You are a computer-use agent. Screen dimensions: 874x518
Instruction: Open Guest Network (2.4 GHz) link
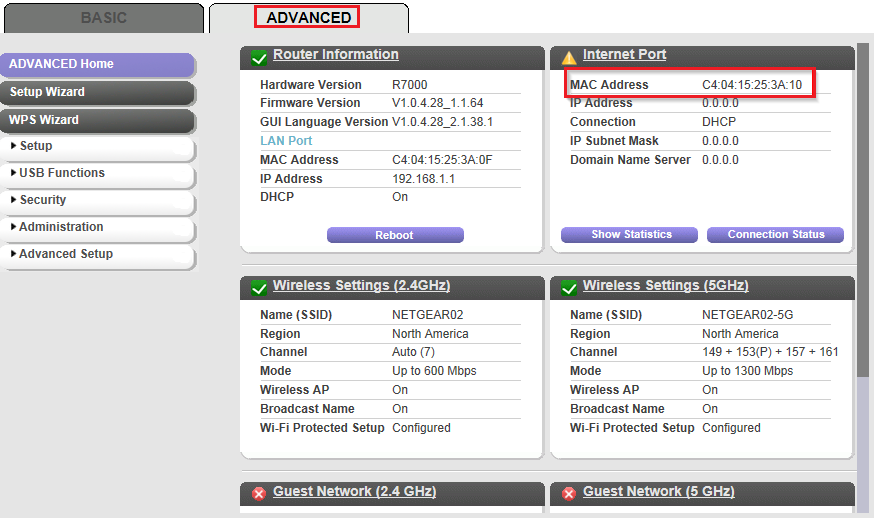click(x=355, y=491)
